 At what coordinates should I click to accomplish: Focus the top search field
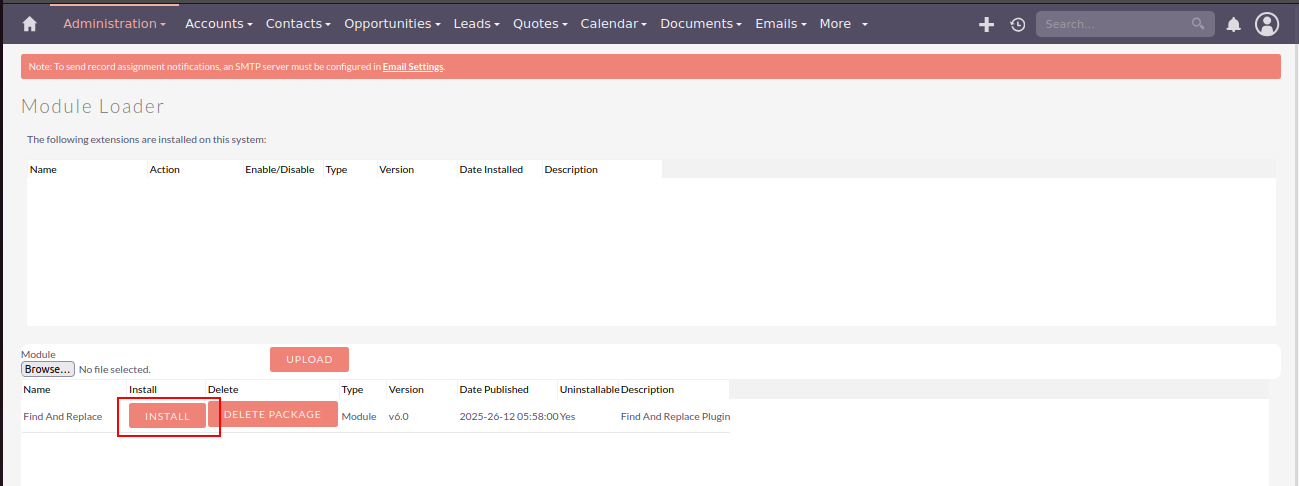click(1112, 24)
